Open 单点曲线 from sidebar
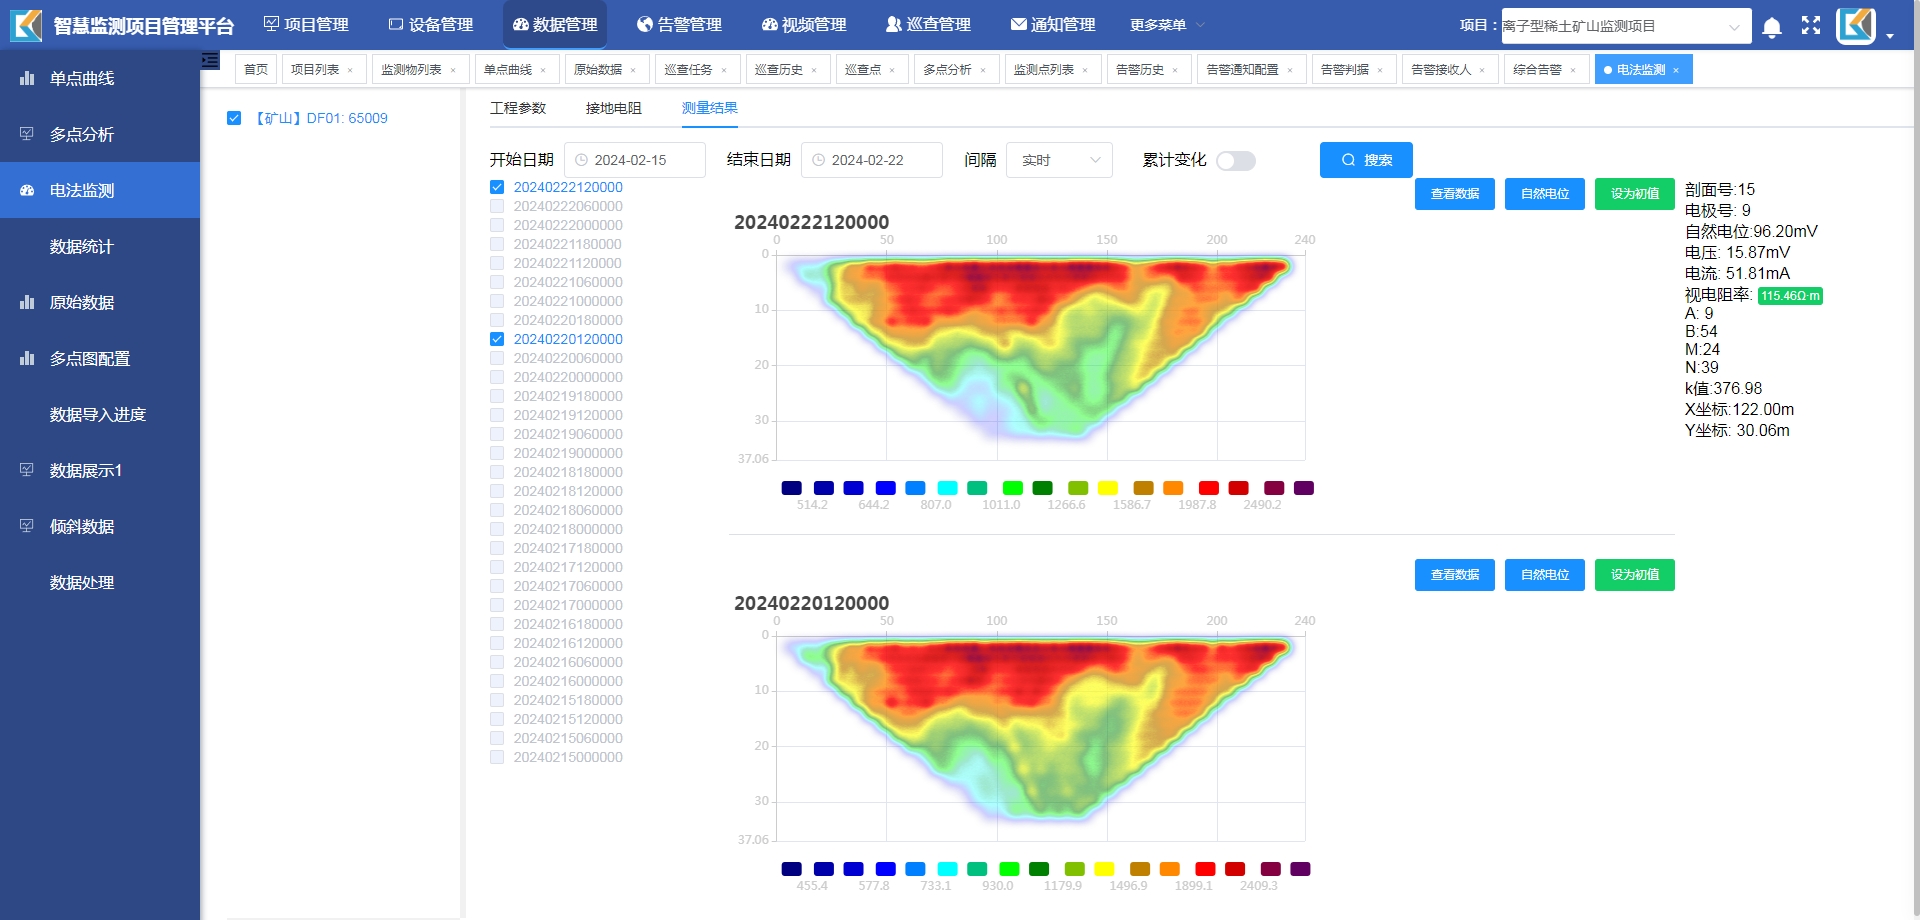The image size is (1920, 920). 82,78
